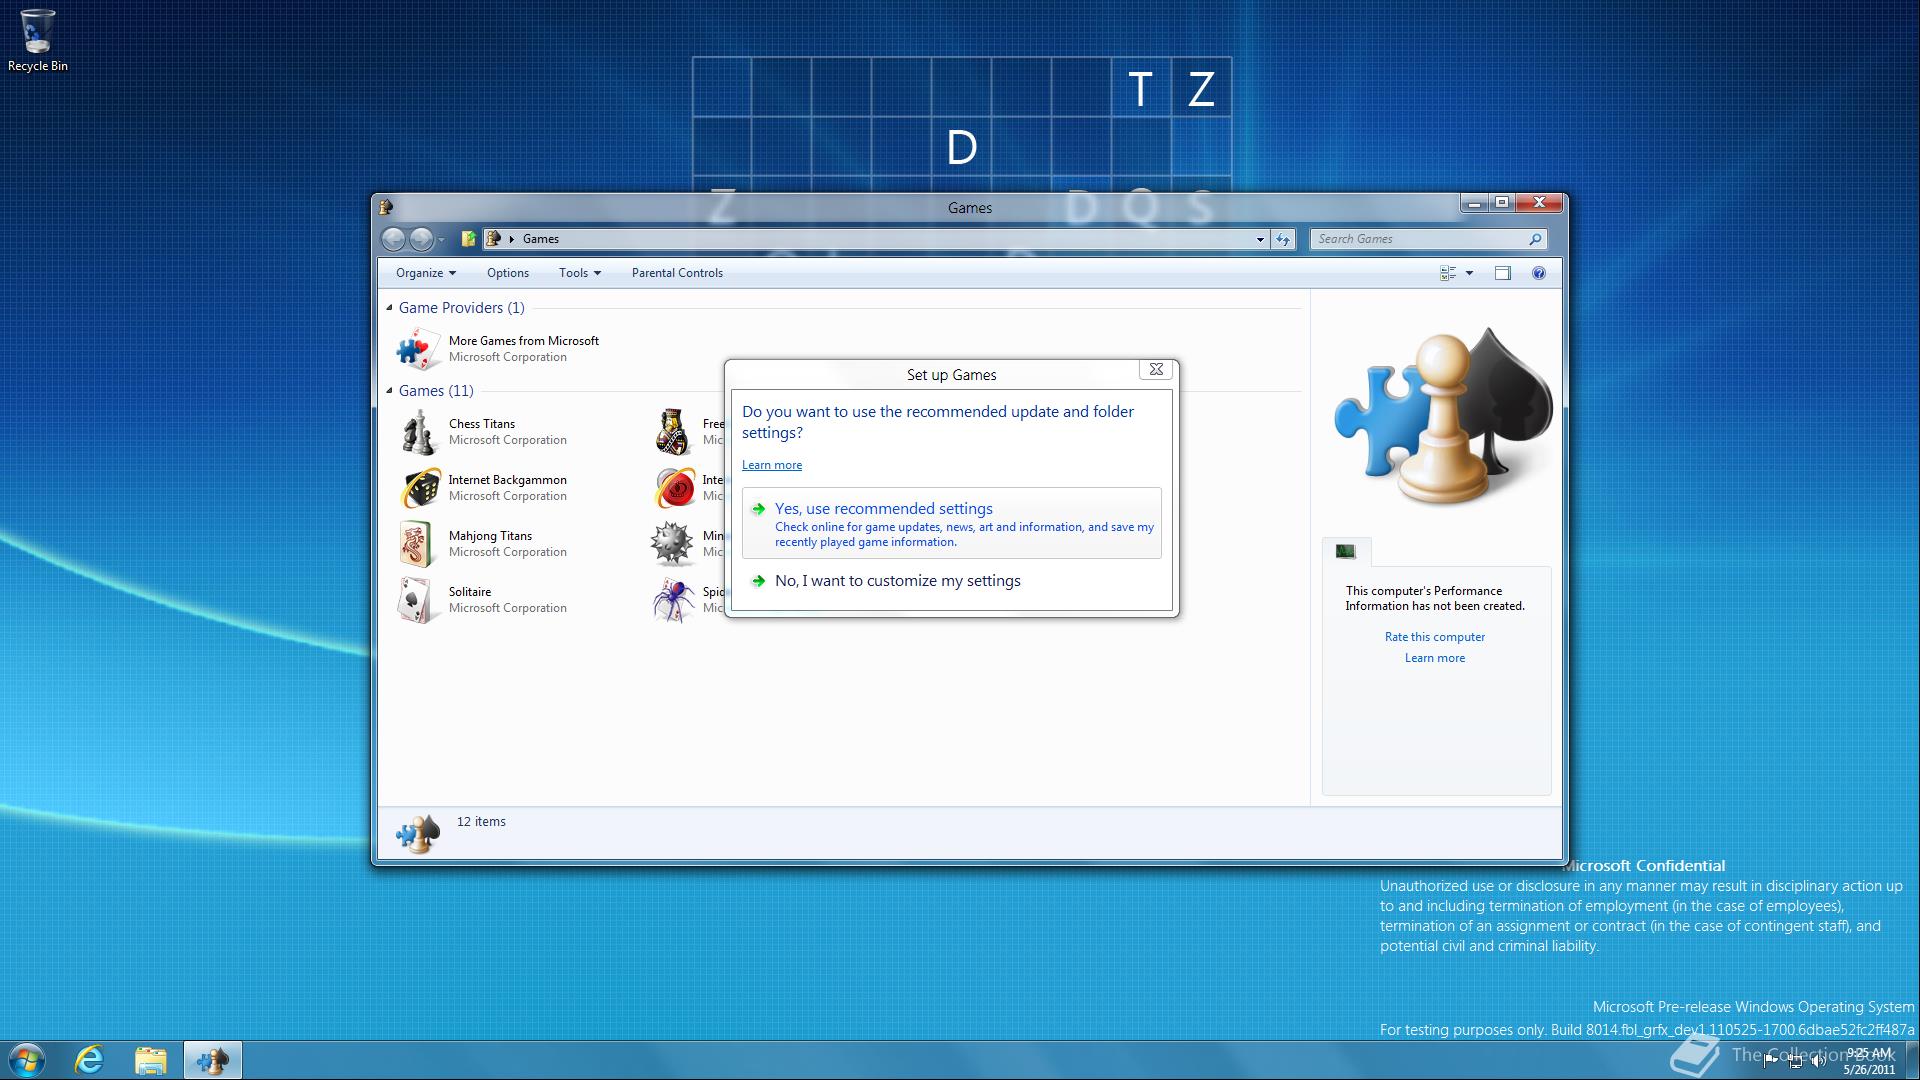Click the Games address bar path
Screen dimensions: 1920x1080
(541, 239)
